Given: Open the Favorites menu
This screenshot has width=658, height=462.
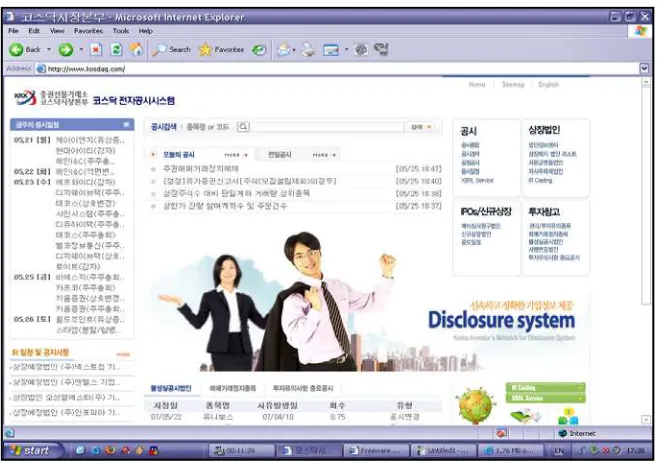Looking at the screenshot, I should pos(88,31).
